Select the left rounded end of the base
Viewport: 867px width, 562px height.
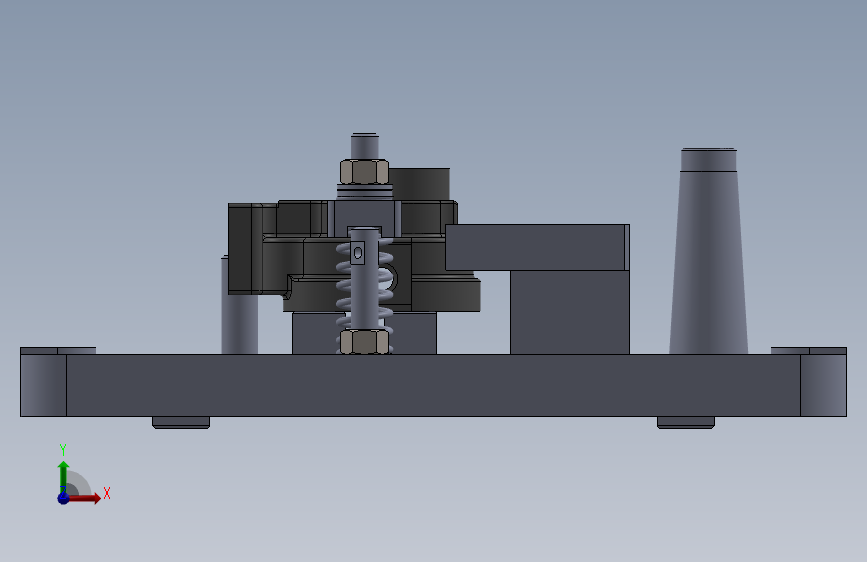(43, 385)
